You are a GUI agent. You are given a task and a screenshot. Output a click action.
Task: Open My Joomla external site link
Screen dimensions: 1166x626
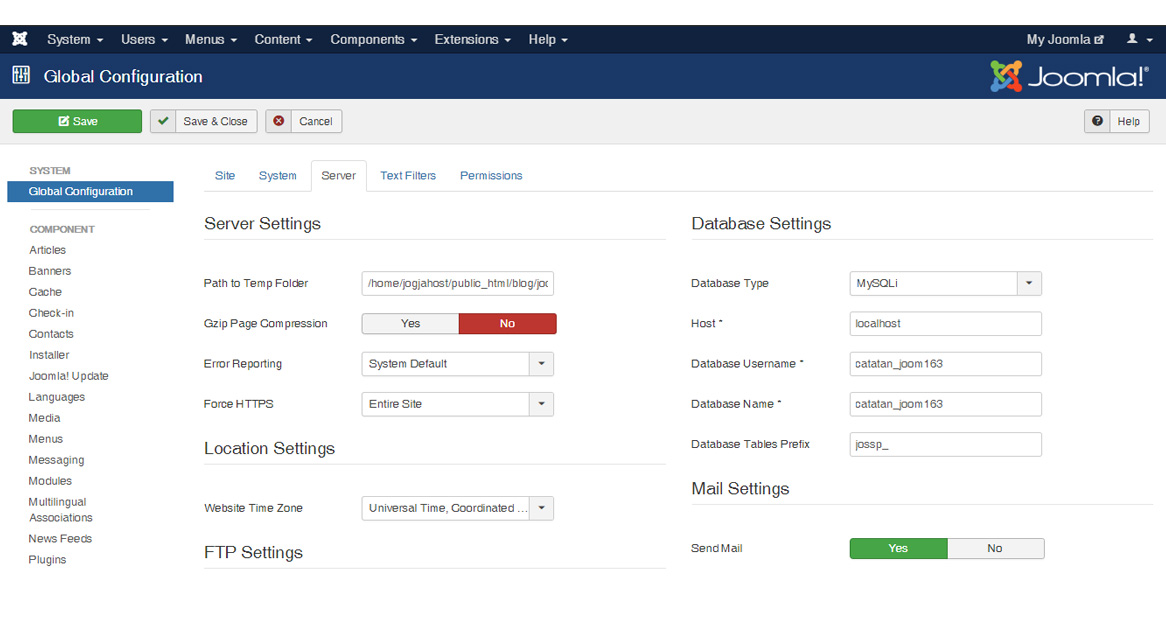(x=1065, y=39)
